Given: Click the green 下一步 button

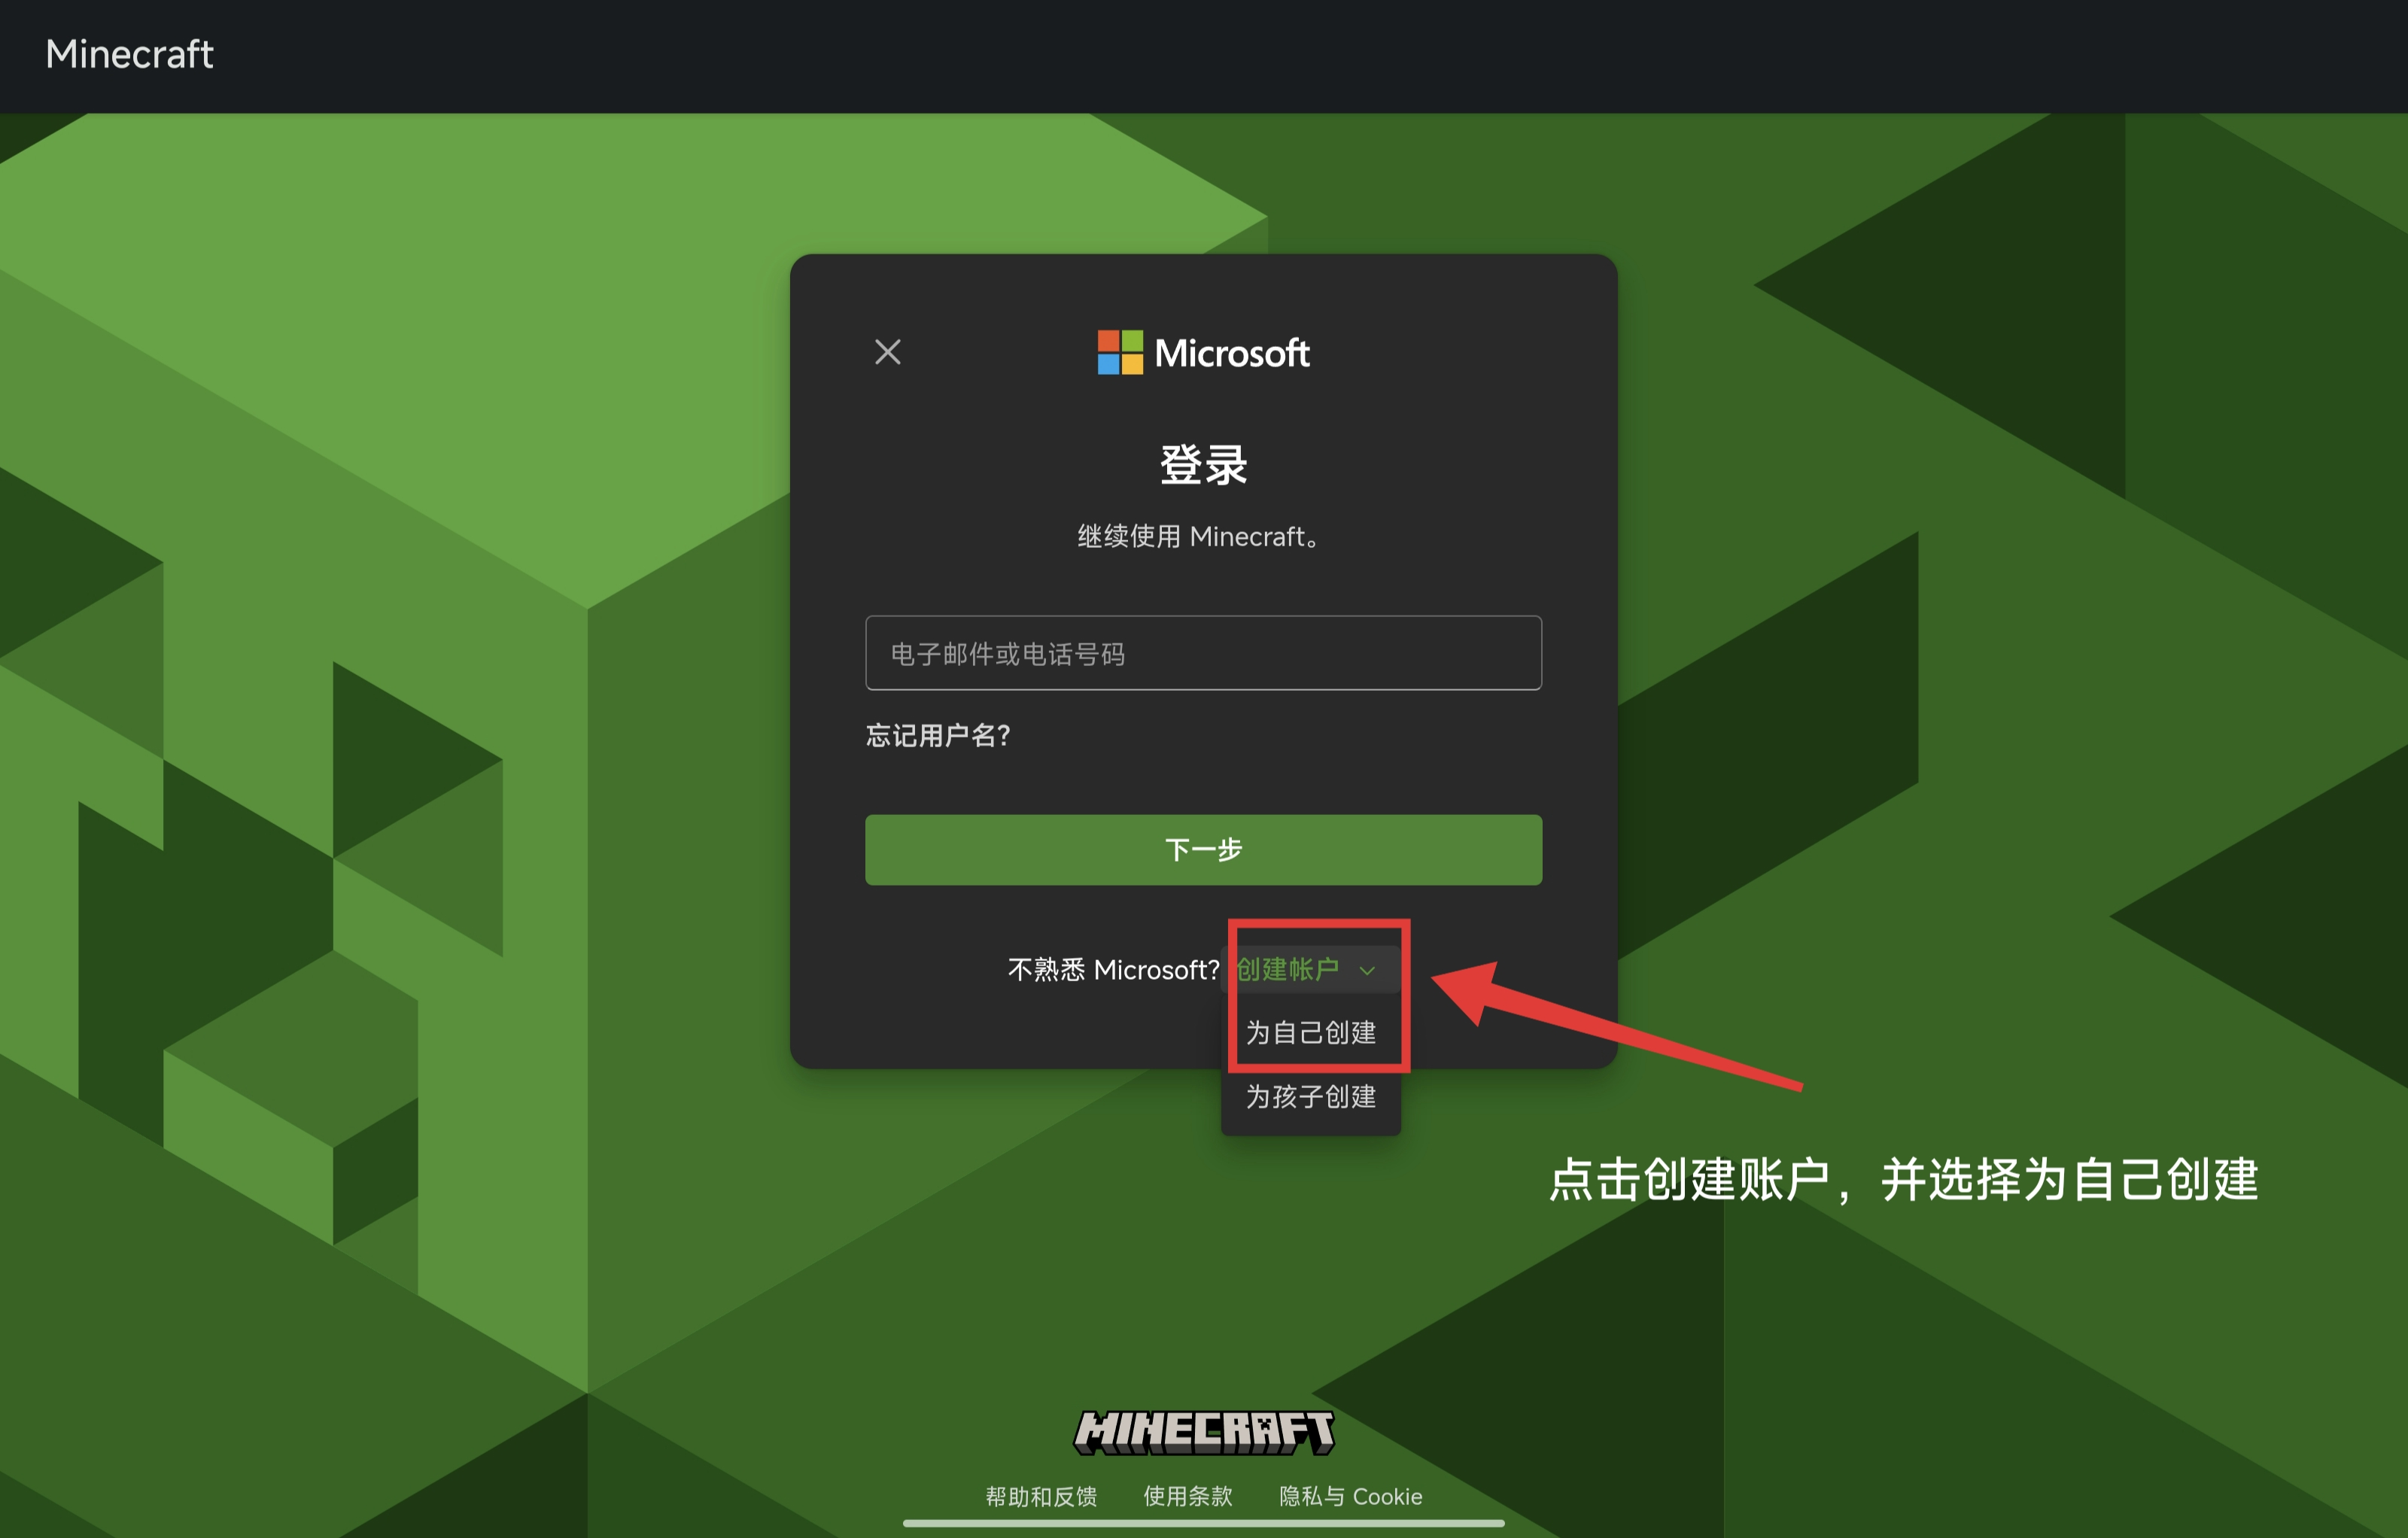Looking at the screenshot, I should [1203, 850].
